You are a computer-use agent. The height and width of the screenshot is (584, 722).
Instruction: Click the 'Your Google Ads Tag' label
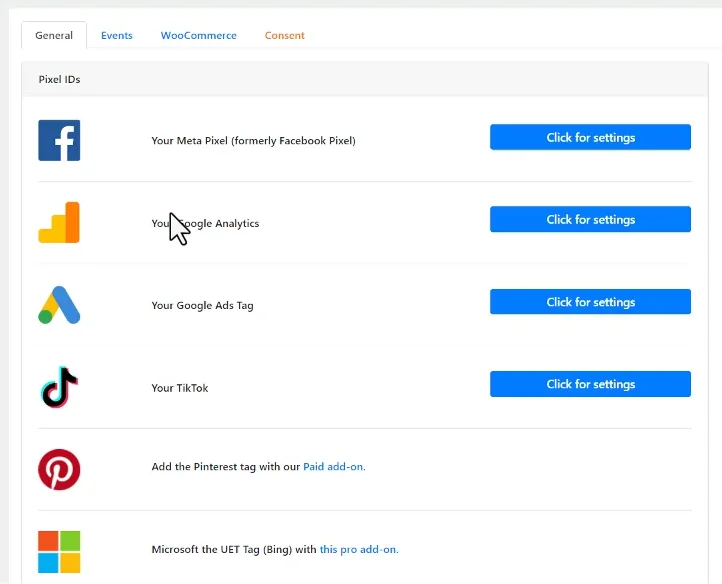203,305
